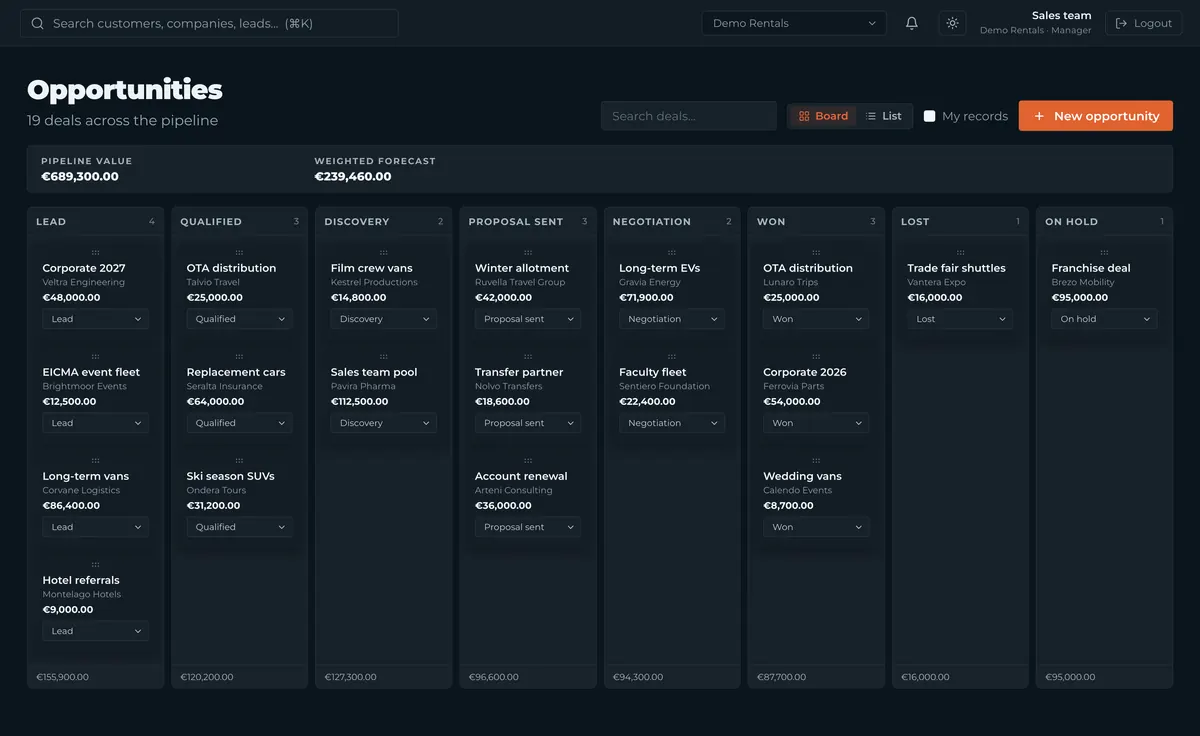Screen dimensions: 1200x736
Task: Open stage dropdown for Transfer partner
Action: pos(528,423)
